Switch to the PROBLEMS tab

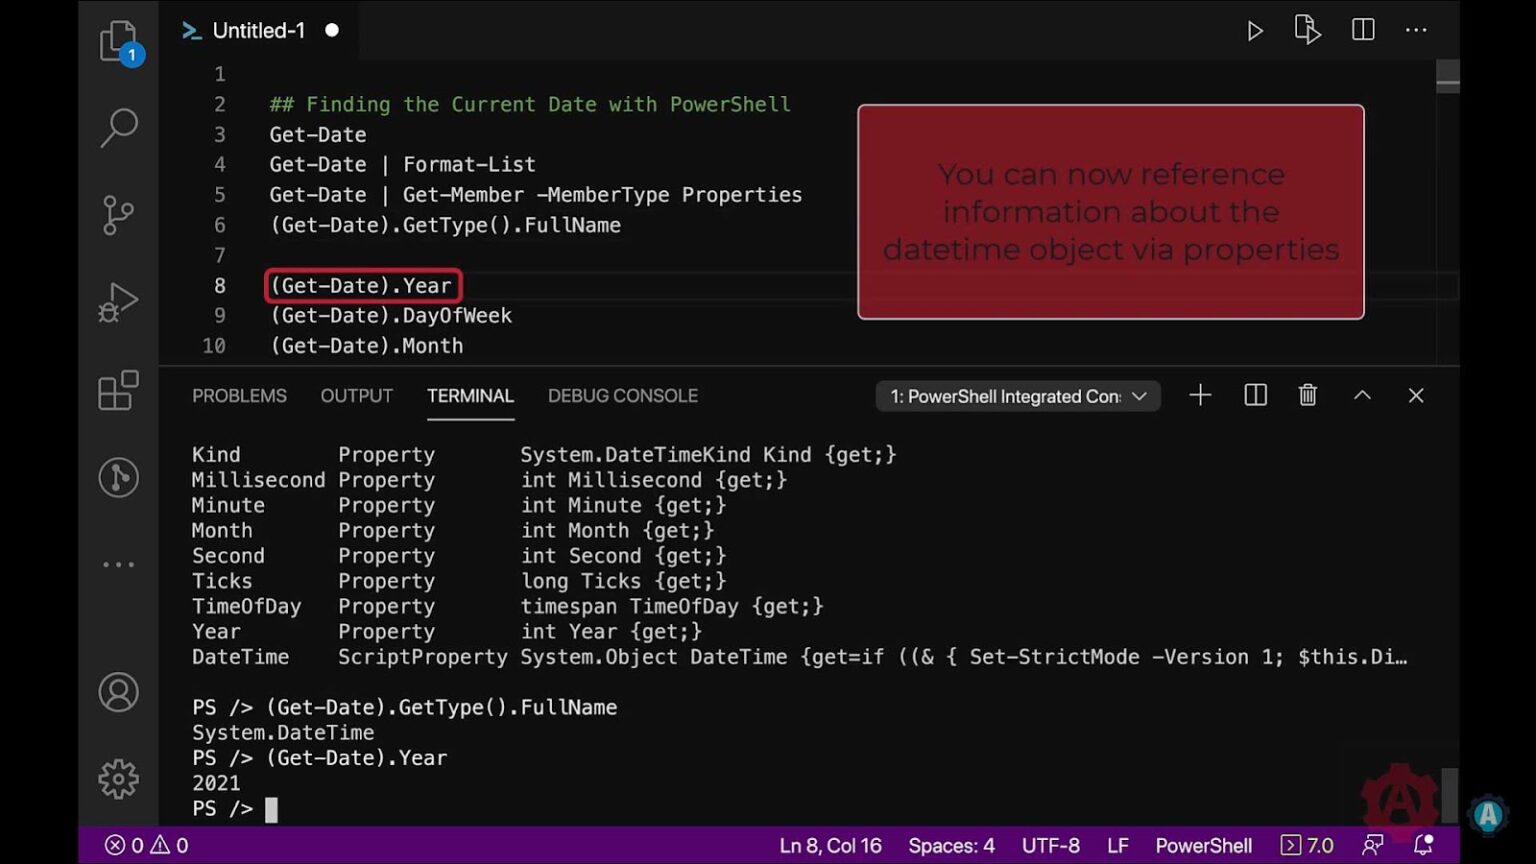pos(239,396)
